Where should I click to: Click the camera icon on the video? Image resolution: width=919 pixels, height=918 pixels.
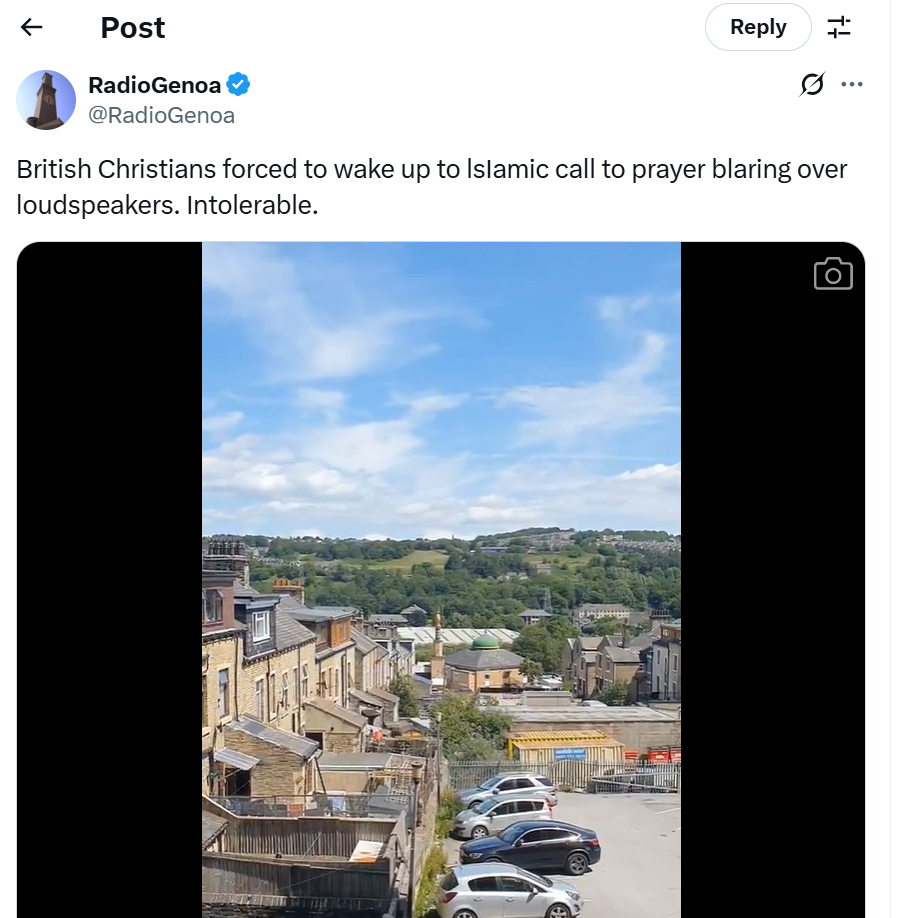click(x=833, y=274)
